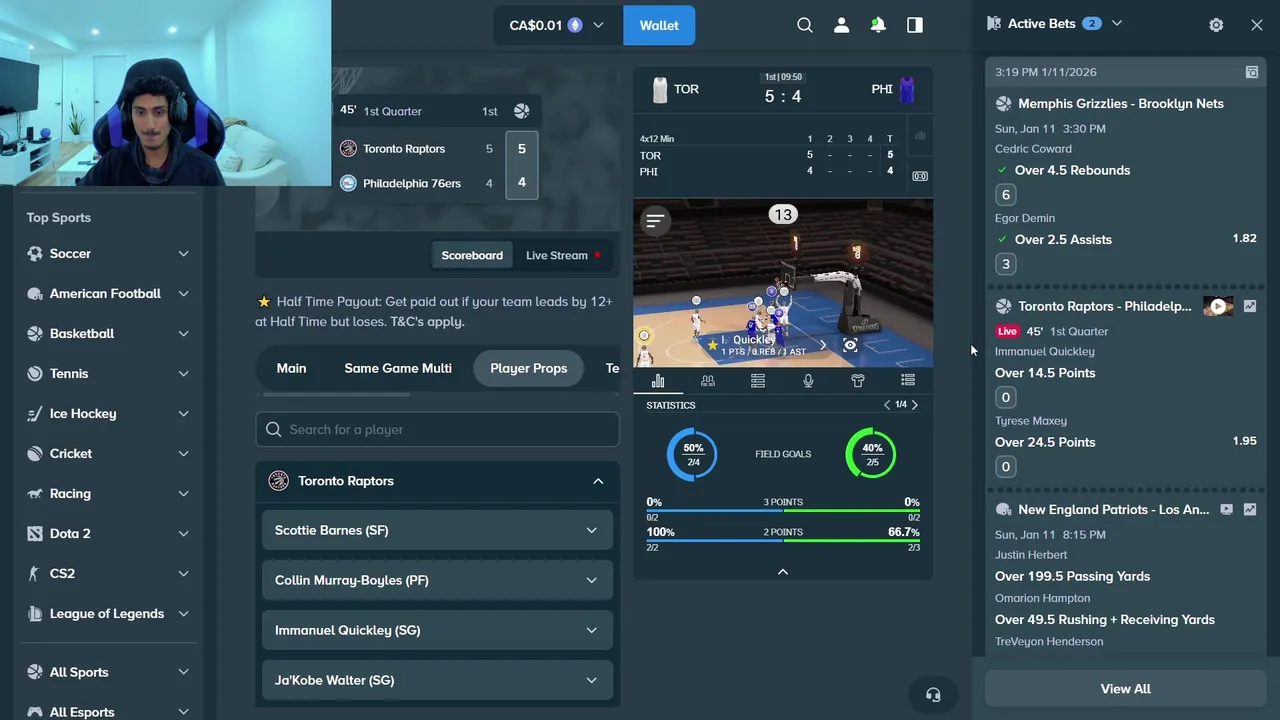1280x720 pixels.
Task: Open Active Bets settings gear
Action: click(1216, 25)
